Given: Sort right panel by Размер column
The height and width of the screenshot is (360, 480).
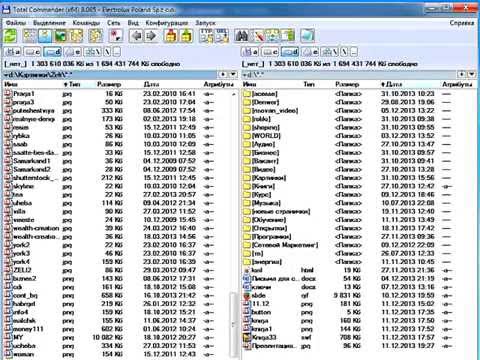Looking at the screenshot, I should pyautogui.click(x=347, y=85).
